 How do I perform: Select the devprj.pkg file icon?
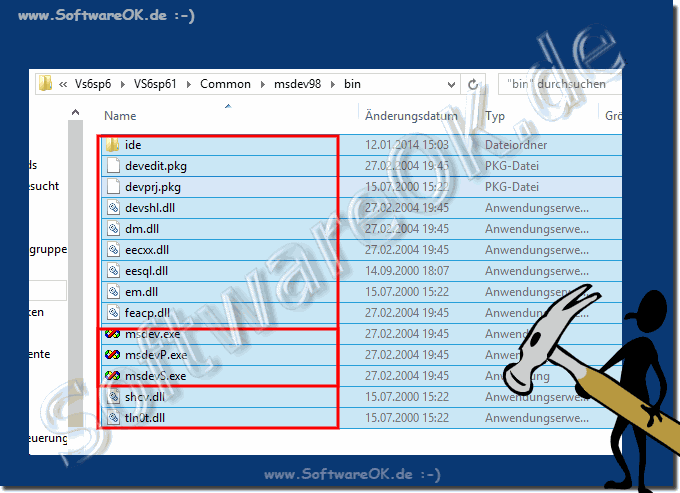[113, 187]
